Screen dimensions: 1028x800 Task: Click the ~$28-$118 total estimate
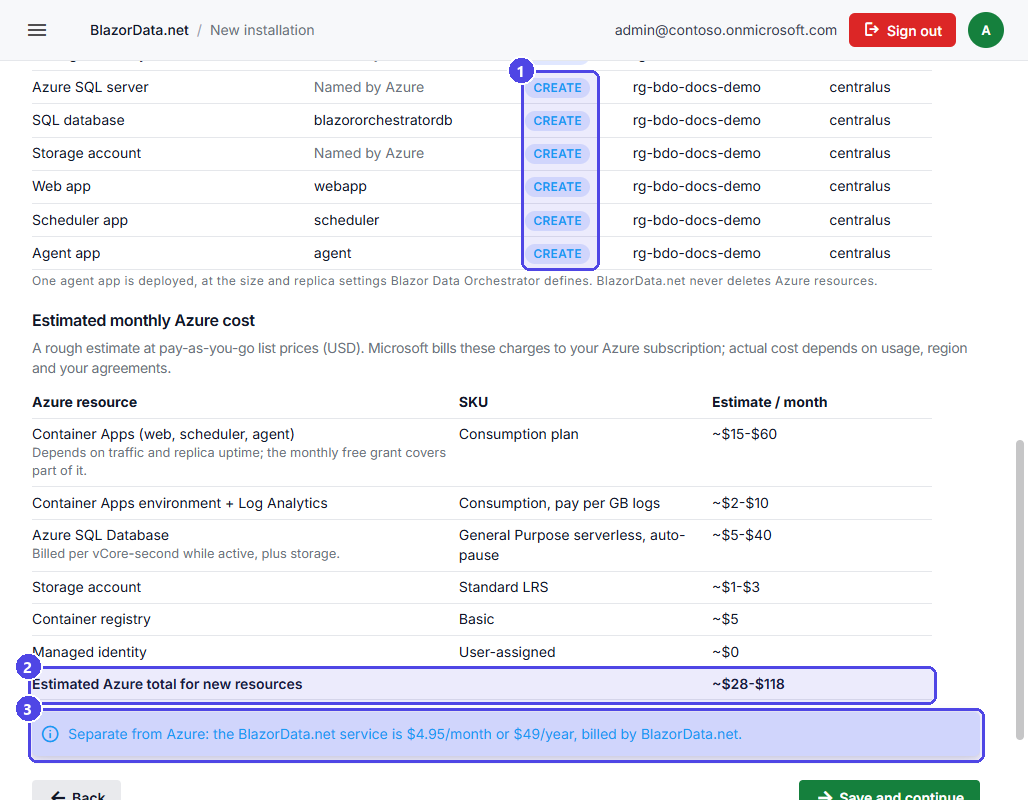748,684
